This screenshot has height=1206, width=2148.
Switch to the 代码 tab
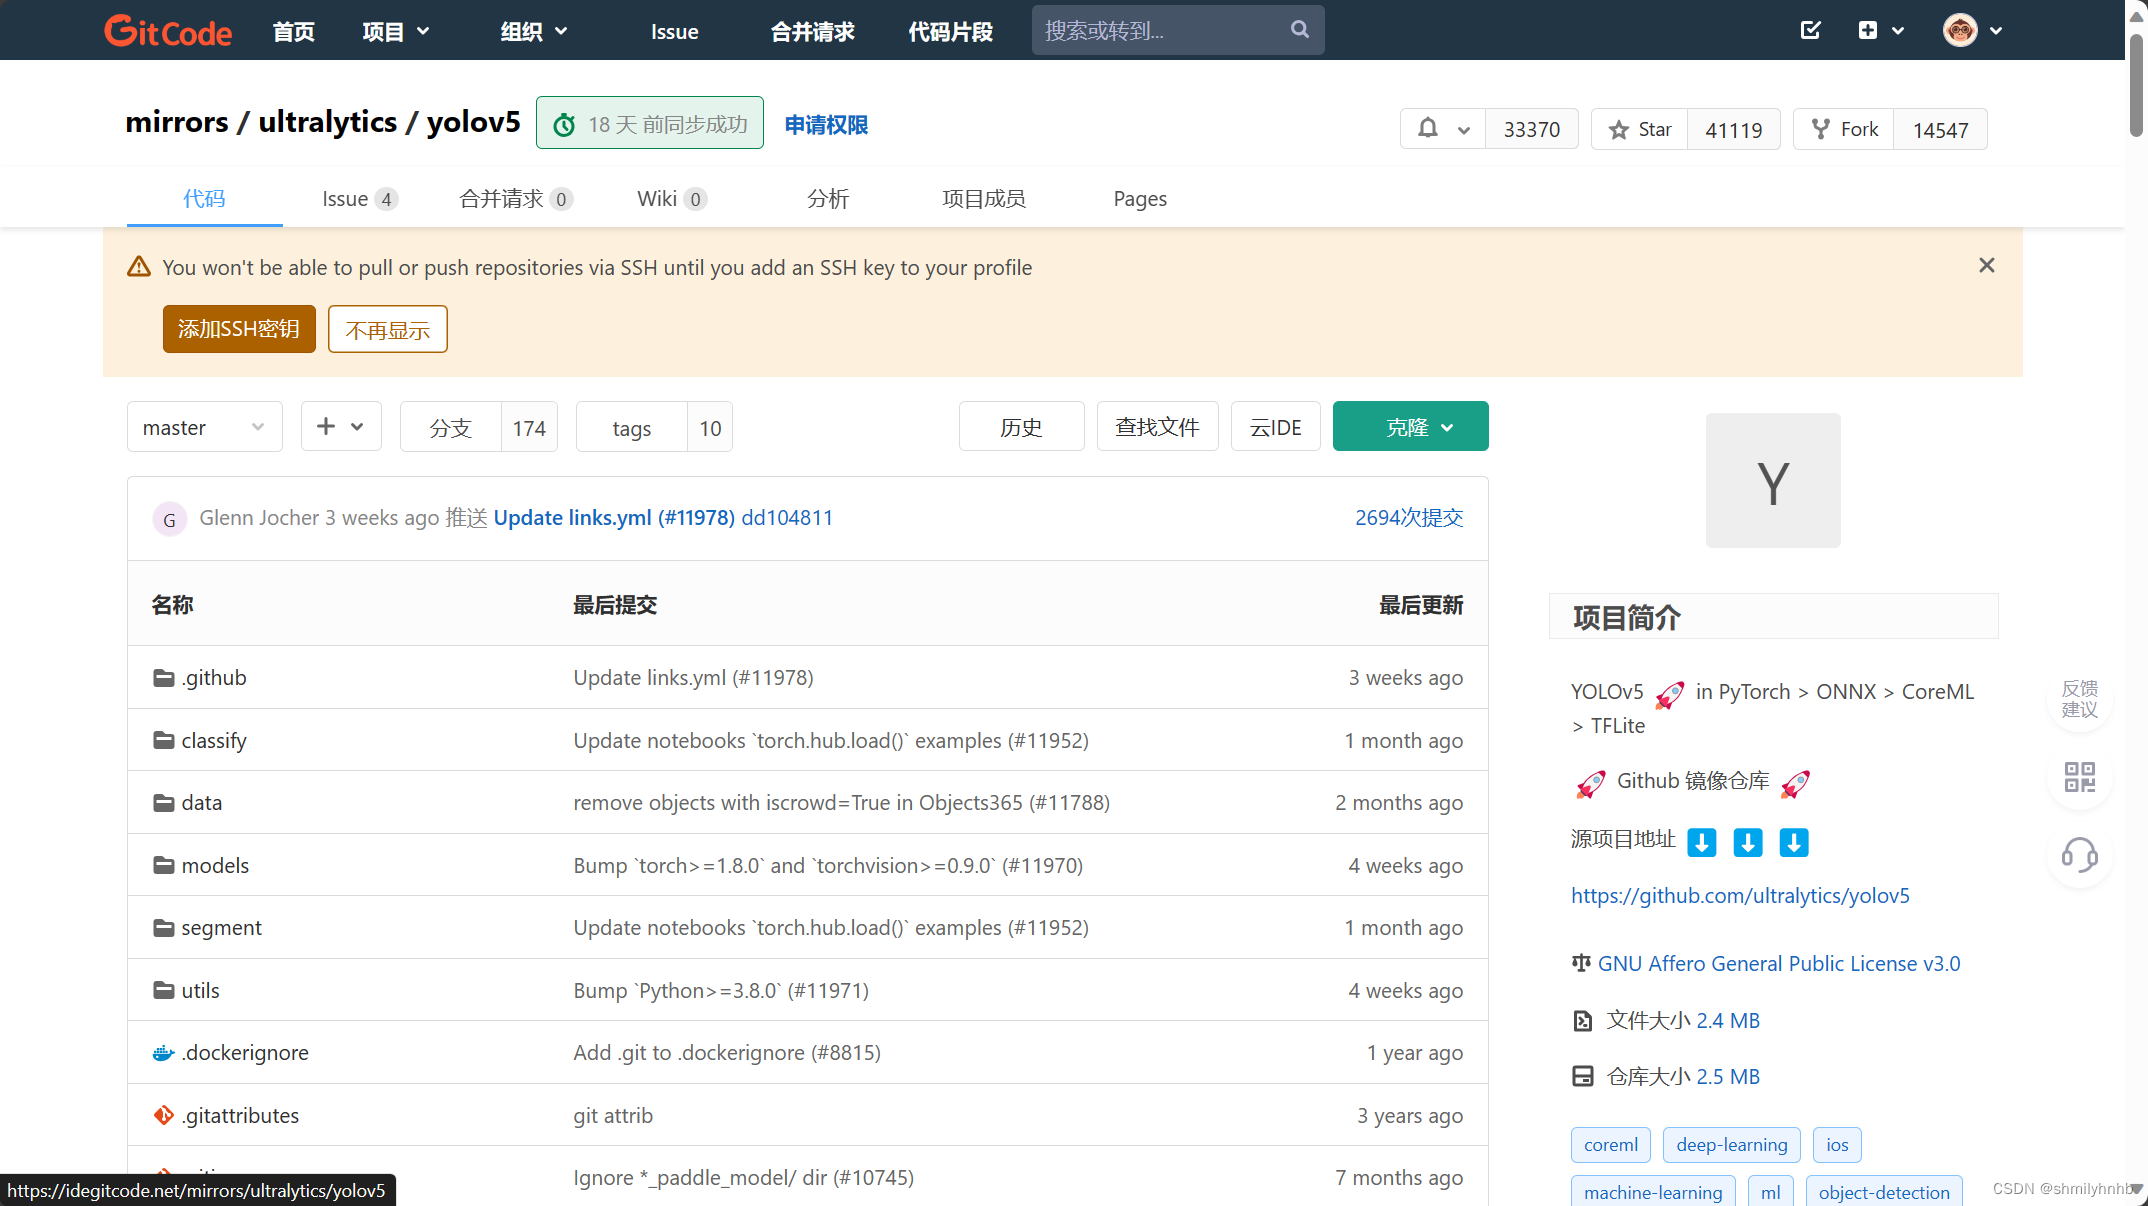coord(204,198)
